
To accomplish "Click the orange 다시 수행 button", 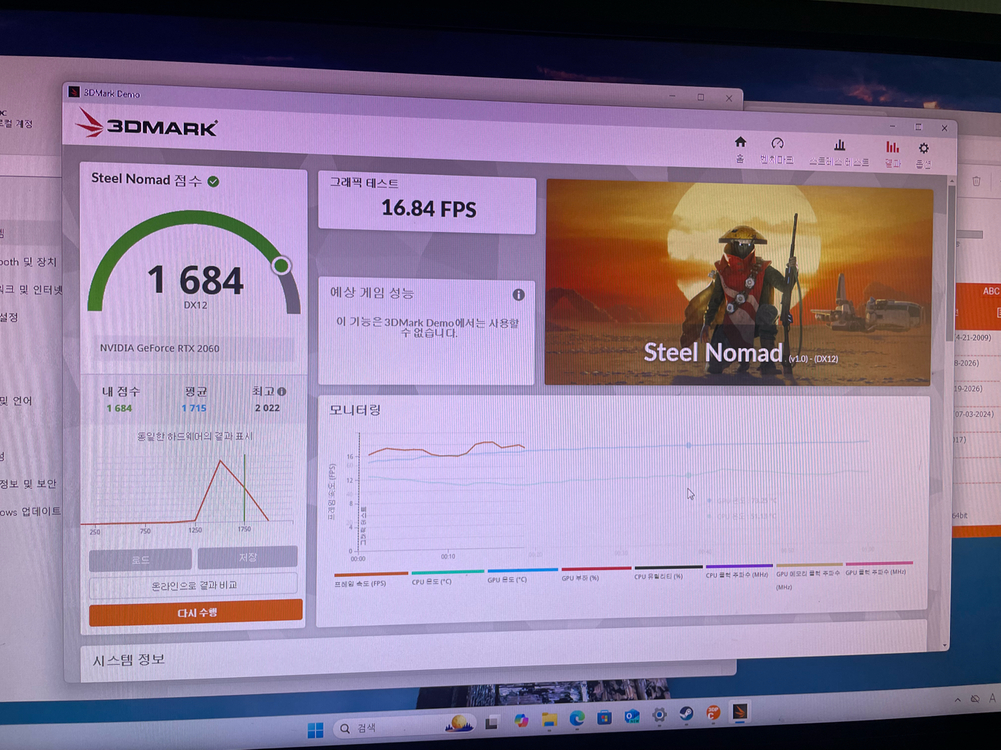I will [x=196, y=612].
